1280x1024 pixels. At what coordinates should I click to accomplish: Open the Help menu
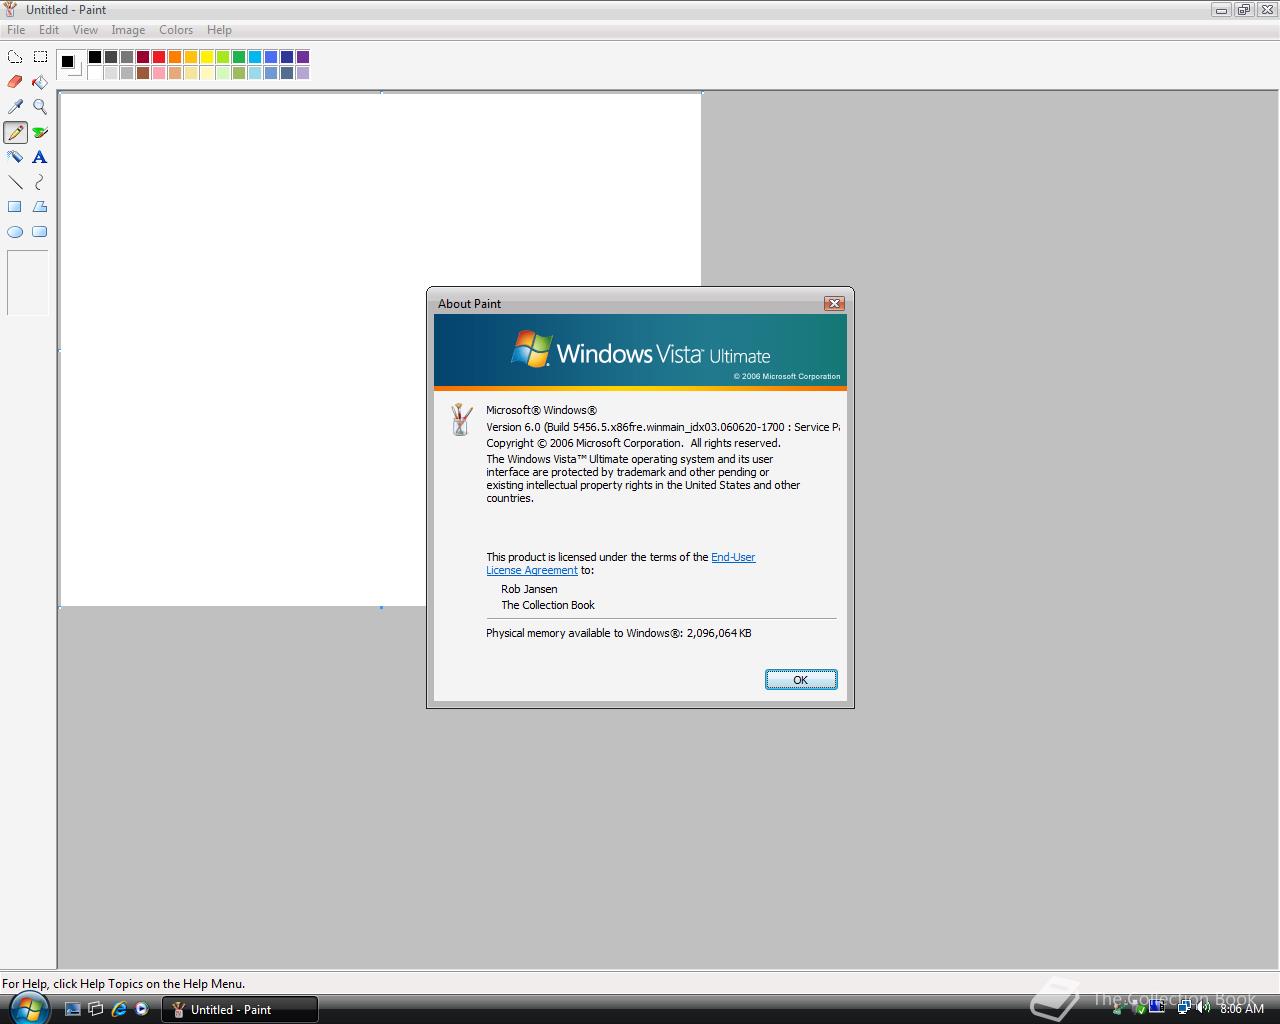coord(219,30)
